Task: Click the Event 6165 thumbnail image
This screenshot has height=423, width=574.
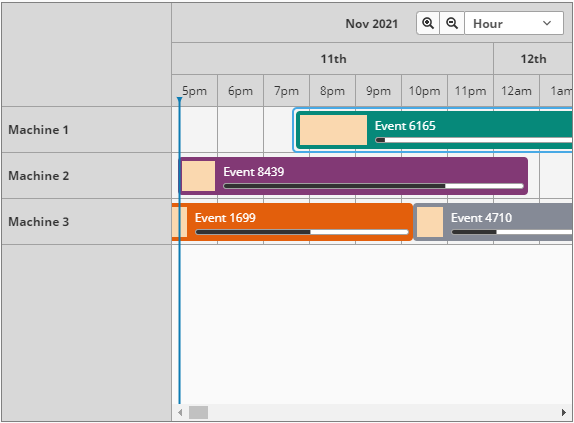Action: (333, 130)
